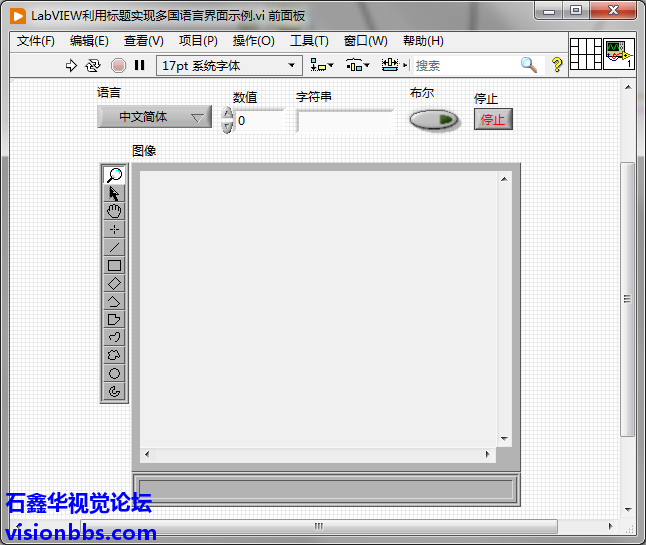Image resolution: width=646 pixels, height=545 pixels.
Task: Click the front panel vertical scrollbar thumb
Action: 627,299
